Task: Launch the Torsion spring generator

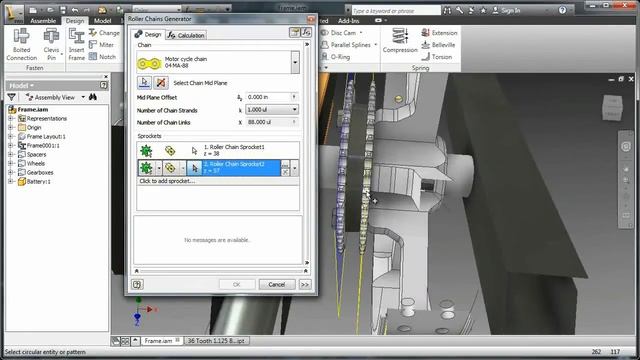Action: [x=436, y=57]
